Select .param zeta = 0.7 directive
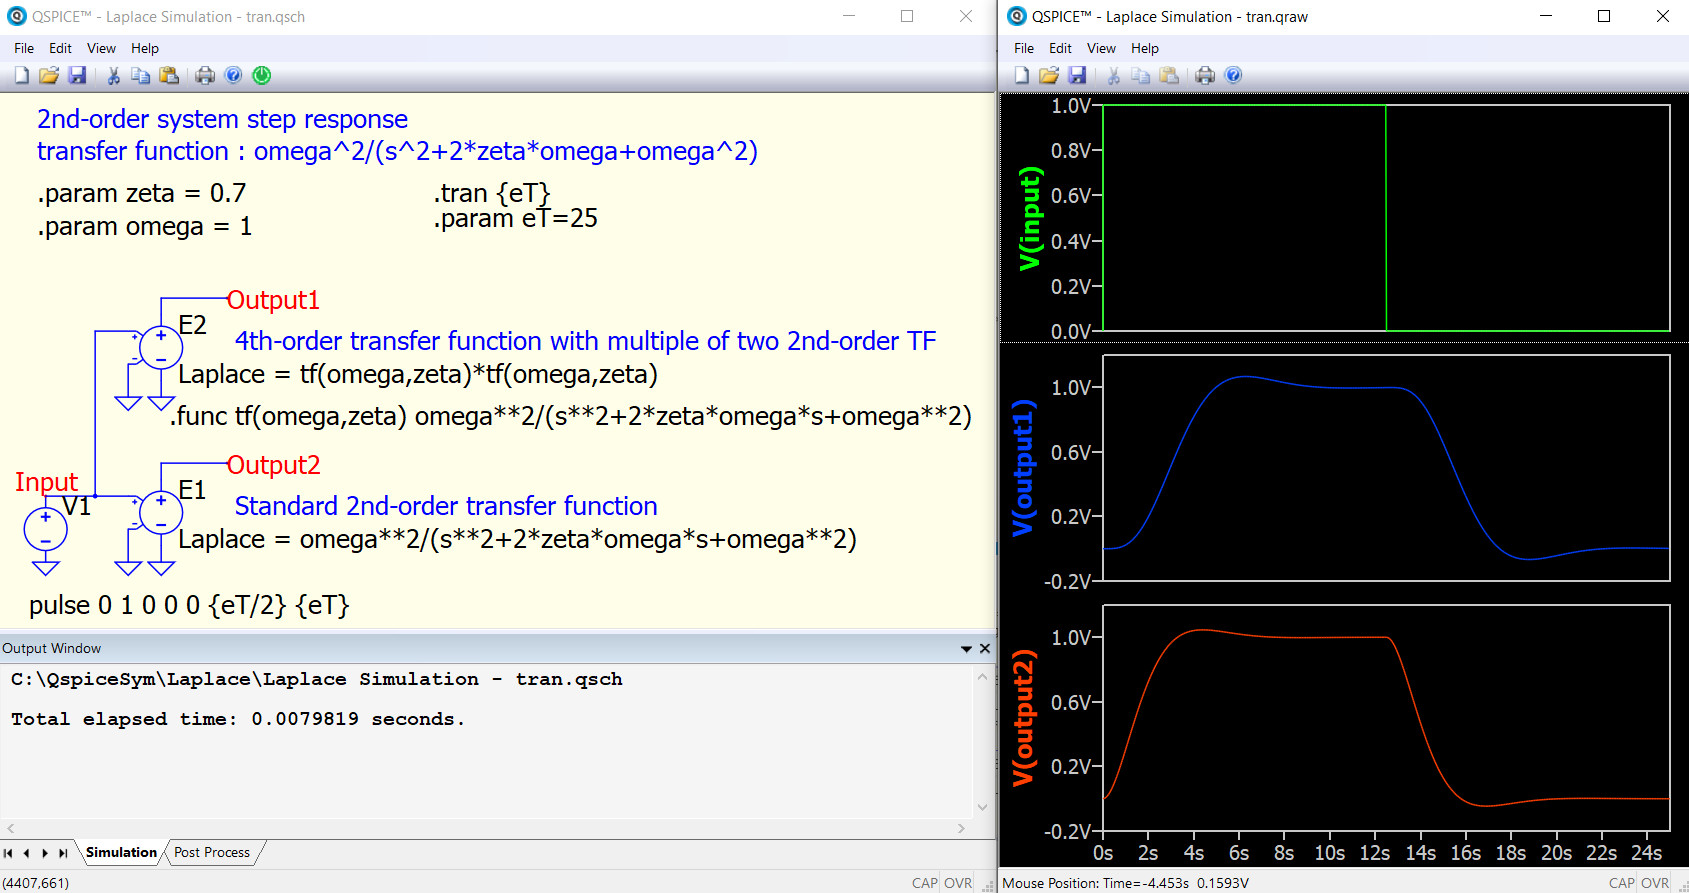Screen dimensions: 1689x893 tap(141, 193)
